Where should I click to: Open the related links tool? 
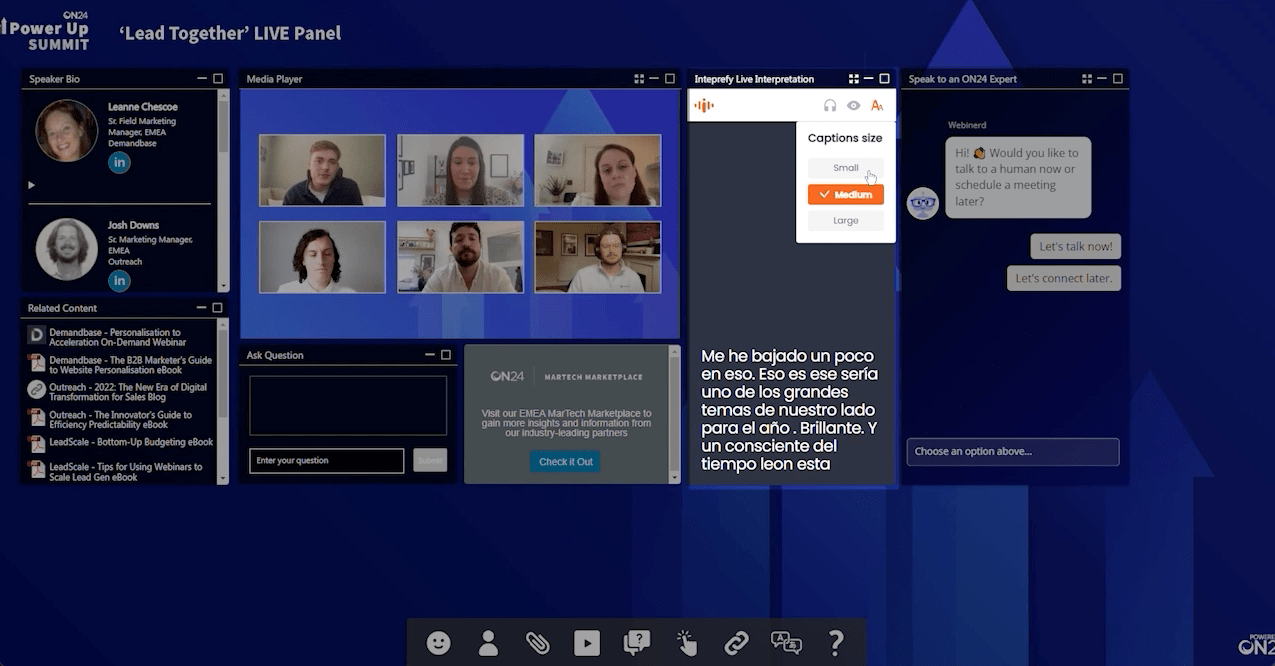tap(737, 643)
